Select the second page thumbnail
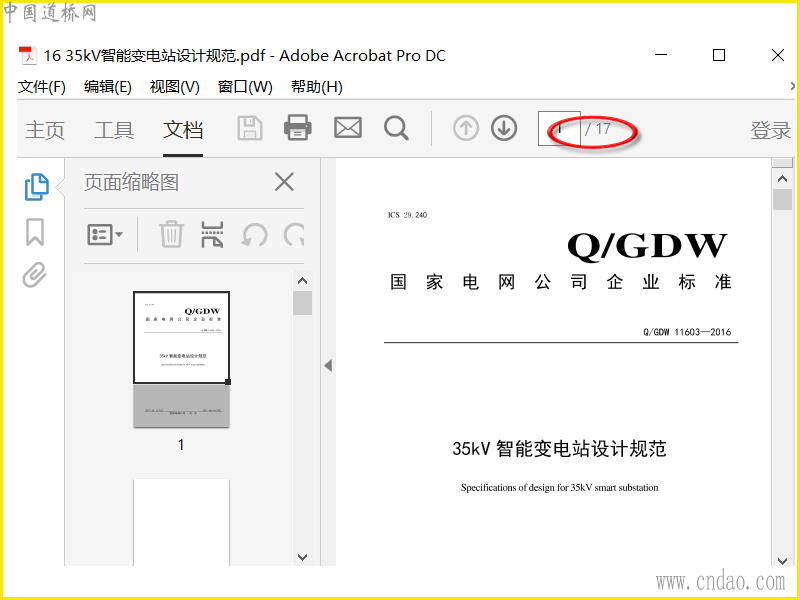The image size is (800, 600). pos(182,522)
